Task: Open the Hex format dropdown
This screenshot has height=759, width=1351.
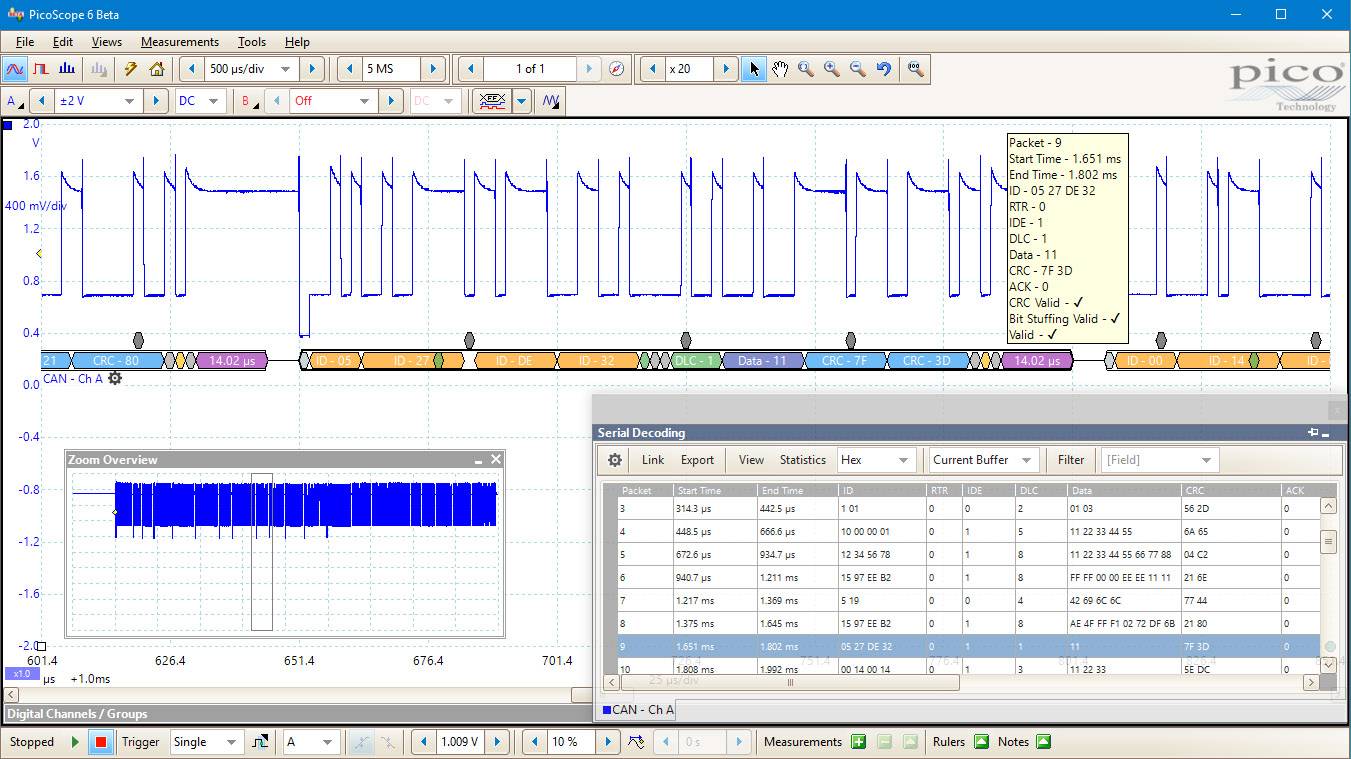Action: pyautogui.click(x=875, y=459)
